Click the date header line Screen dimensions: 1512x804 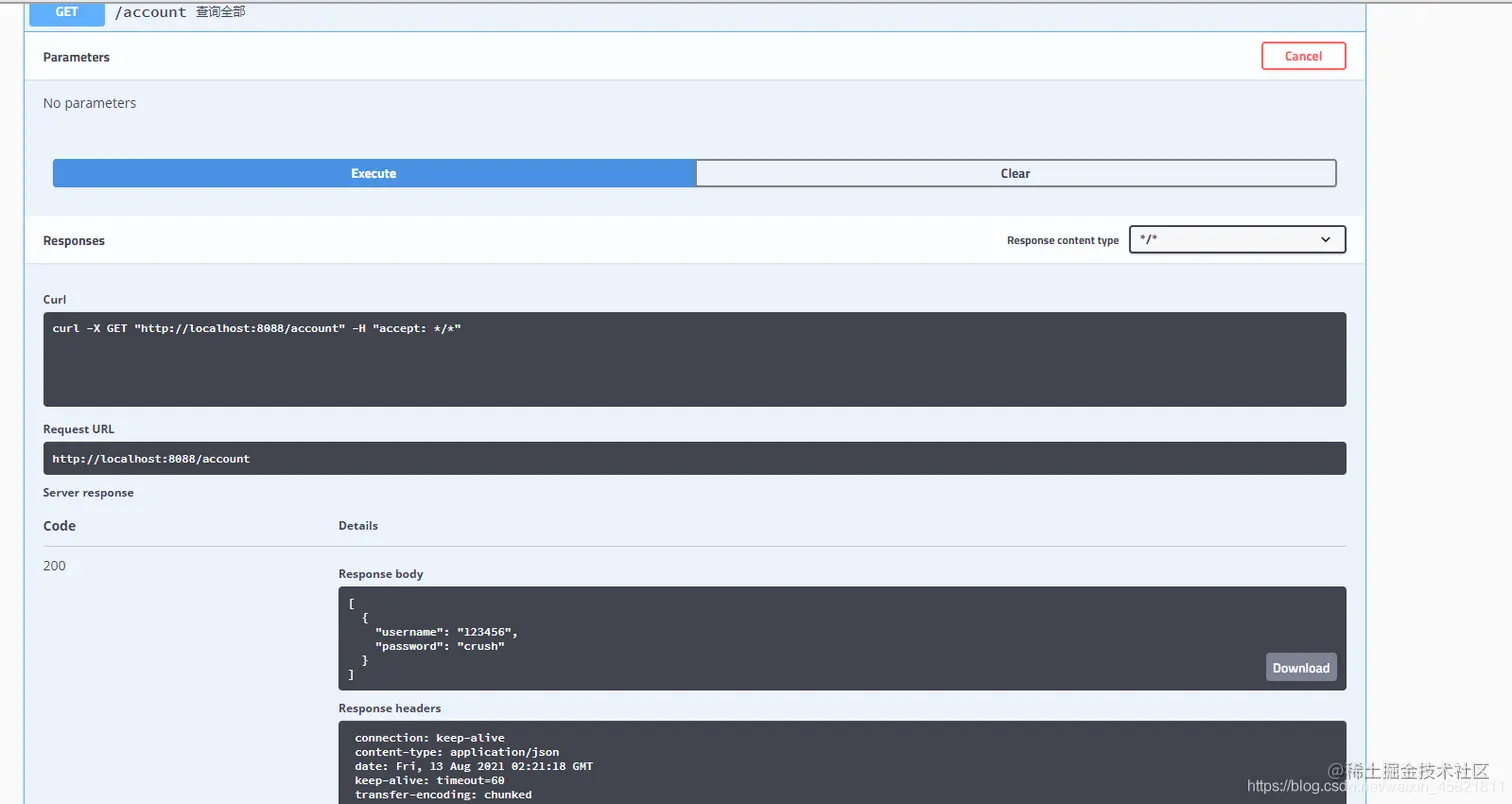point(474,766)
